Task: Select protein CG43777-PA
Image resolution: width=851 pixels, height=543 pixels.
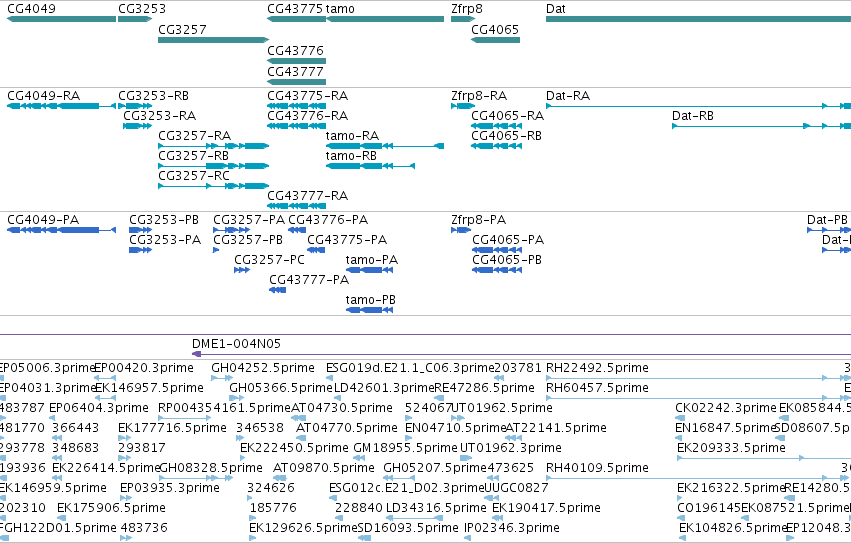Action: point(277,291)
